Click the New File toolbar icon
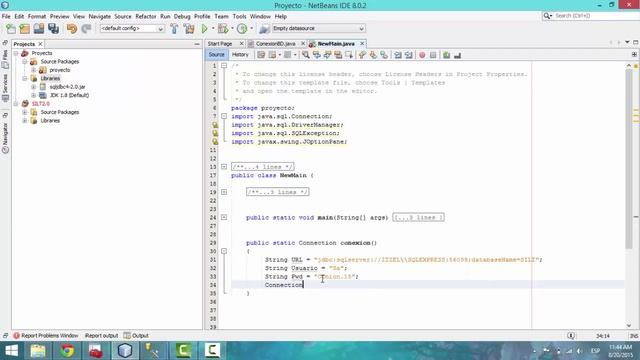640x360 pixels. tap(11, 29)
